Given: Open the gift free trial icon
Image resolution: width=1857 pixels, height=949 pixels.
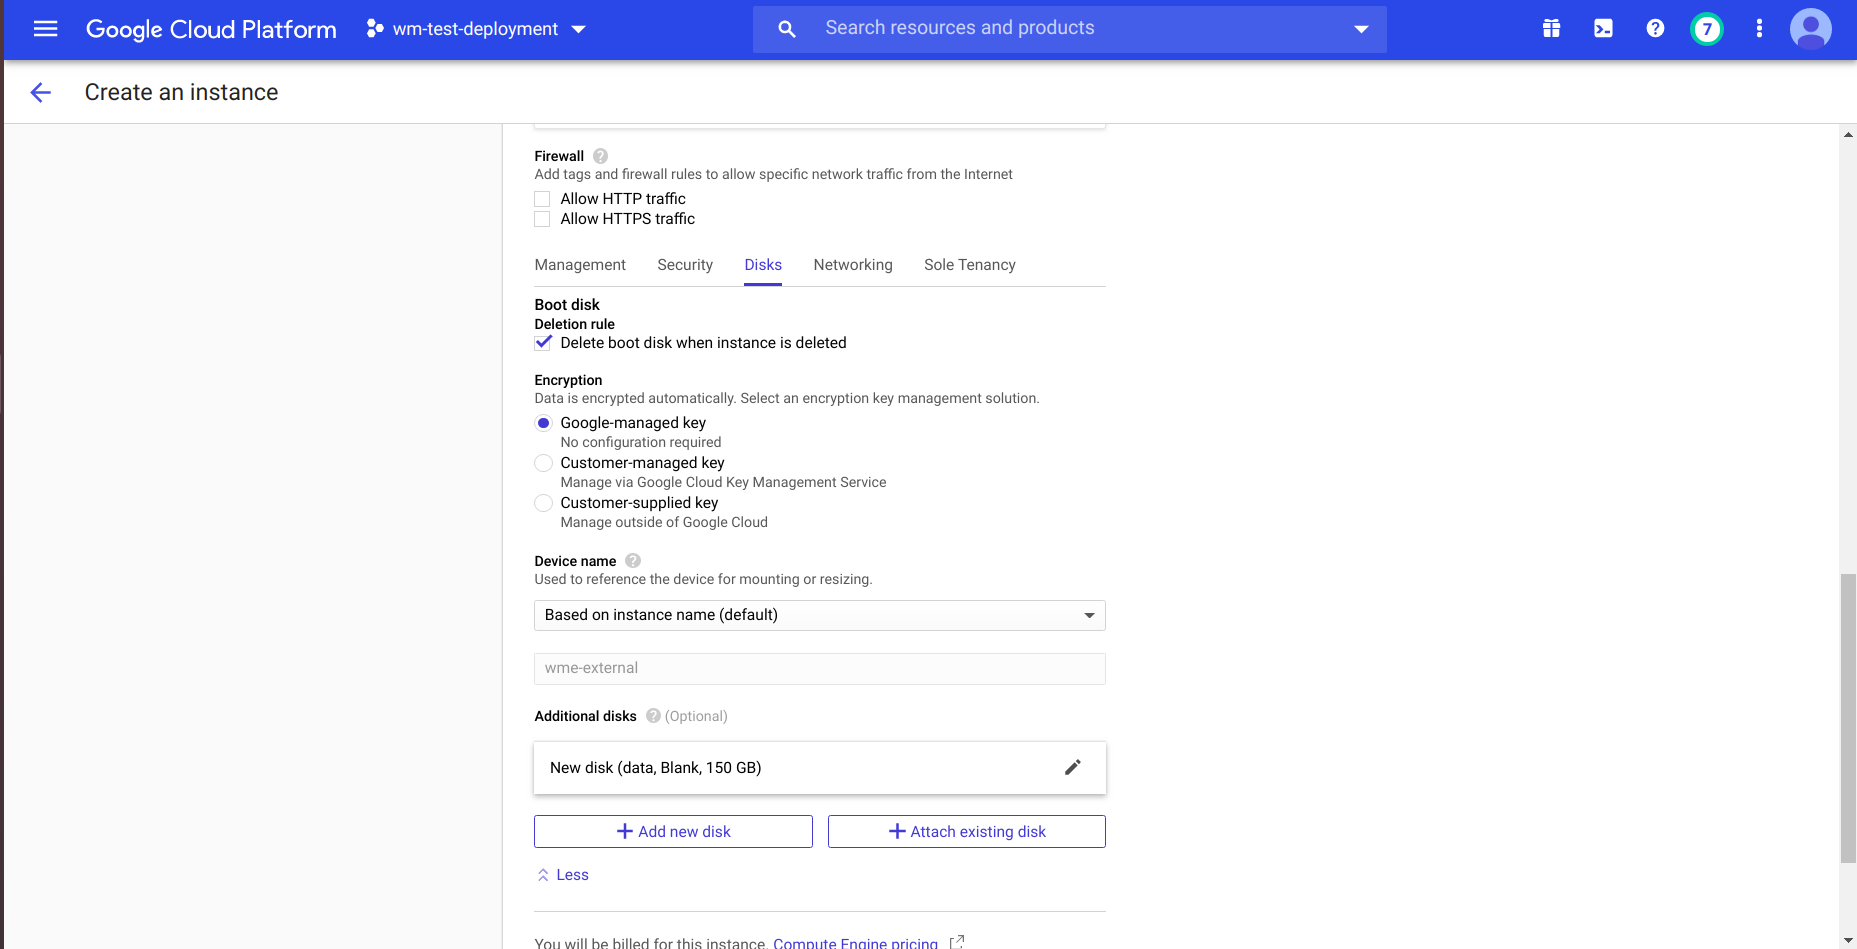Looking at the screenshot, I should [1551, 29].
